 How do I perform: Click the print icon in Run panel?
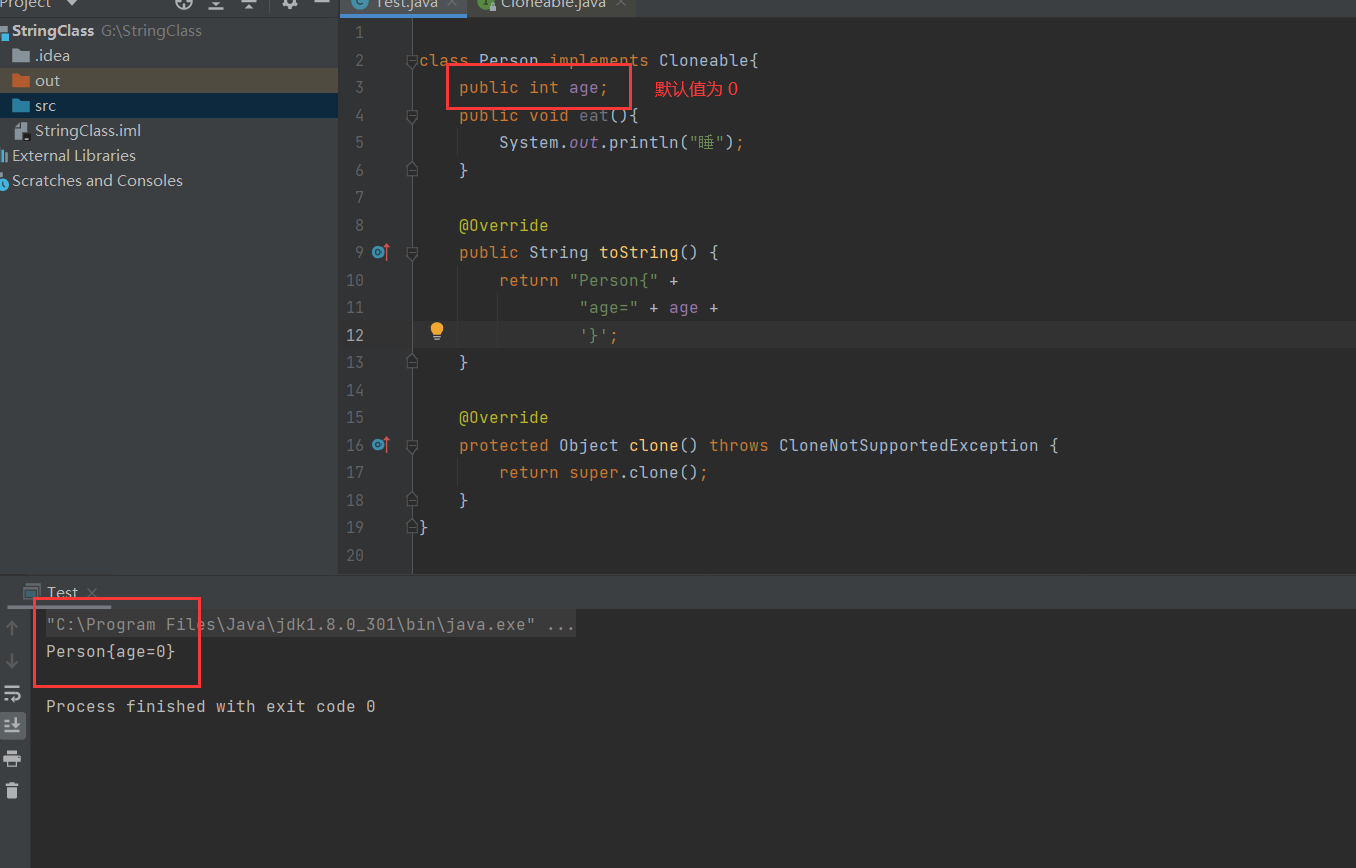(12, 758)
